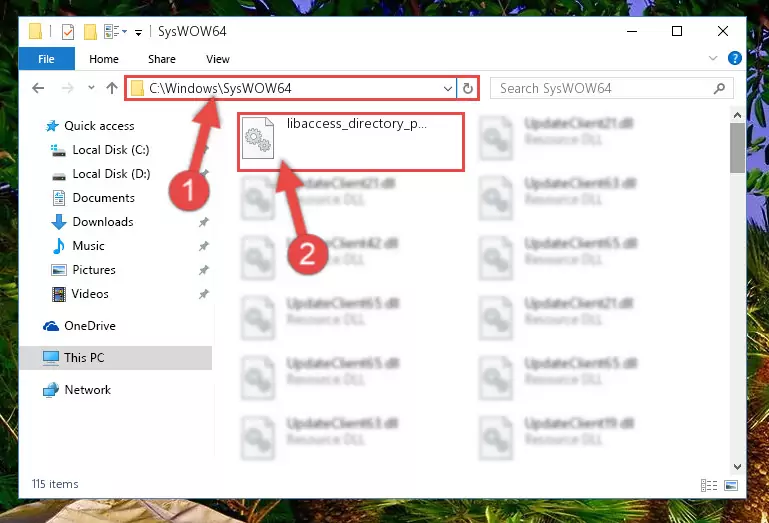Viewport: 769px width, 523px height.
Task: Refresh the SysWOW64 folder view
Action: click(x=467, y=89)
